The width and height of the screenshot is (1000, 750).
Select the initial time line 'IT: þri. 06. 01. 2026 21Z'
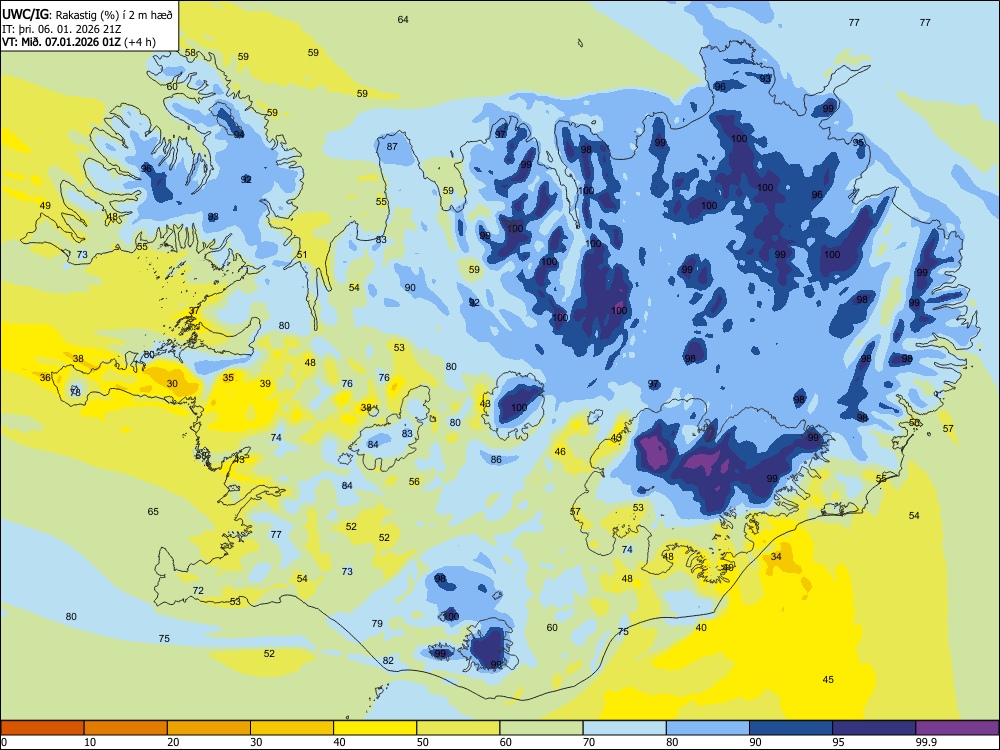(61, 29)
